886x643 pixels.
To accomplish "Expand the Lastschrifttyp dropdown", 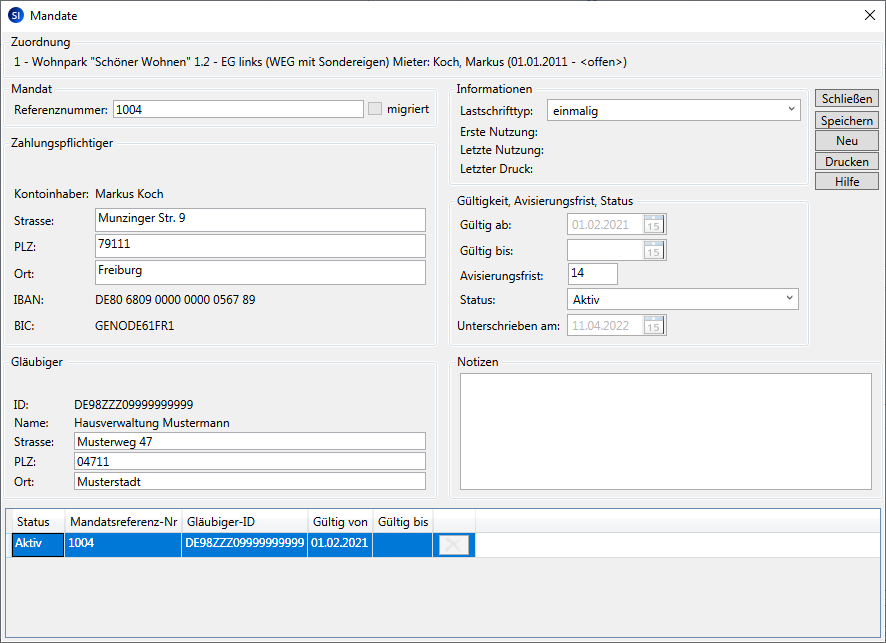I will pyautogui.click(x=791, y=110).
